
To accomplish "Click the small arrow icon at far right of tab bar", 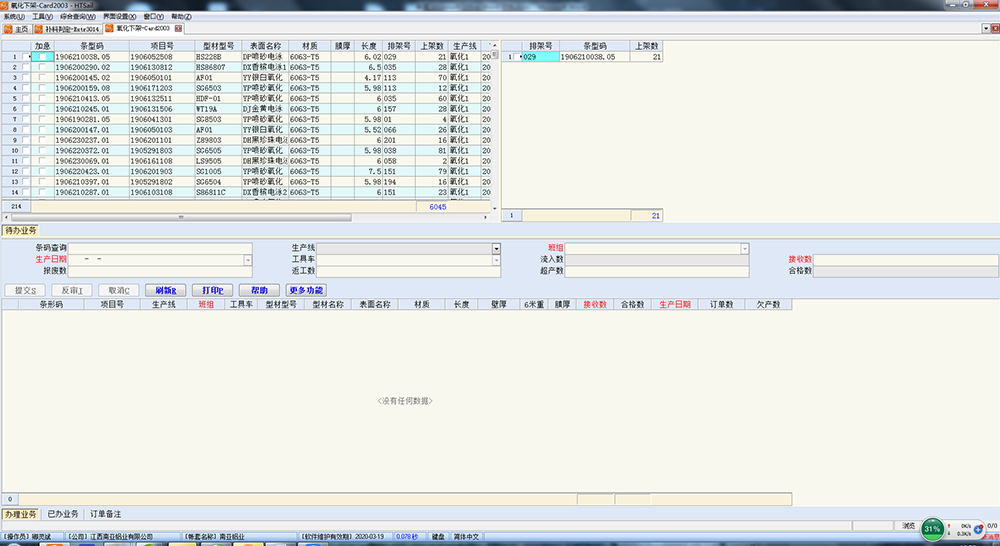I will tap(987, 29).
